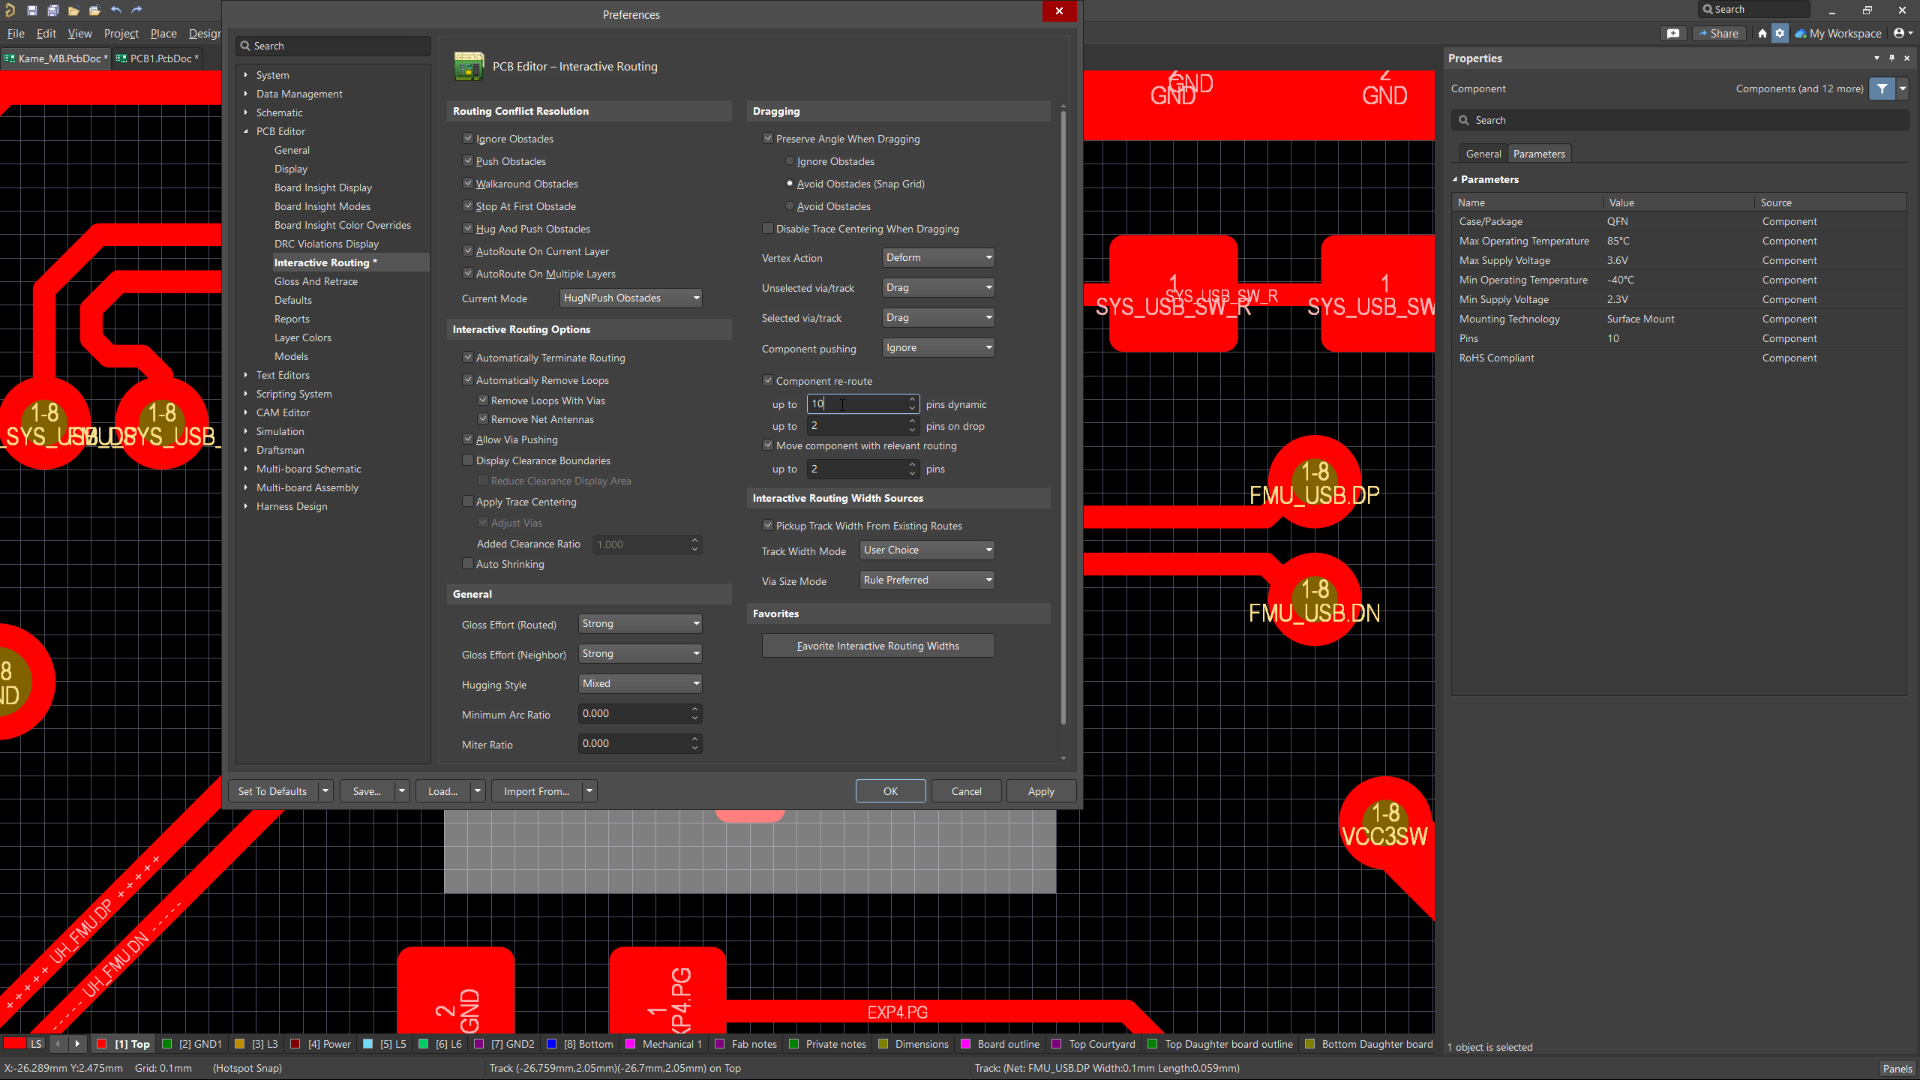Toggle the Push Obstacles checkbox
The height and width of the screenshot is (1080, 1920).
[467, 161]
